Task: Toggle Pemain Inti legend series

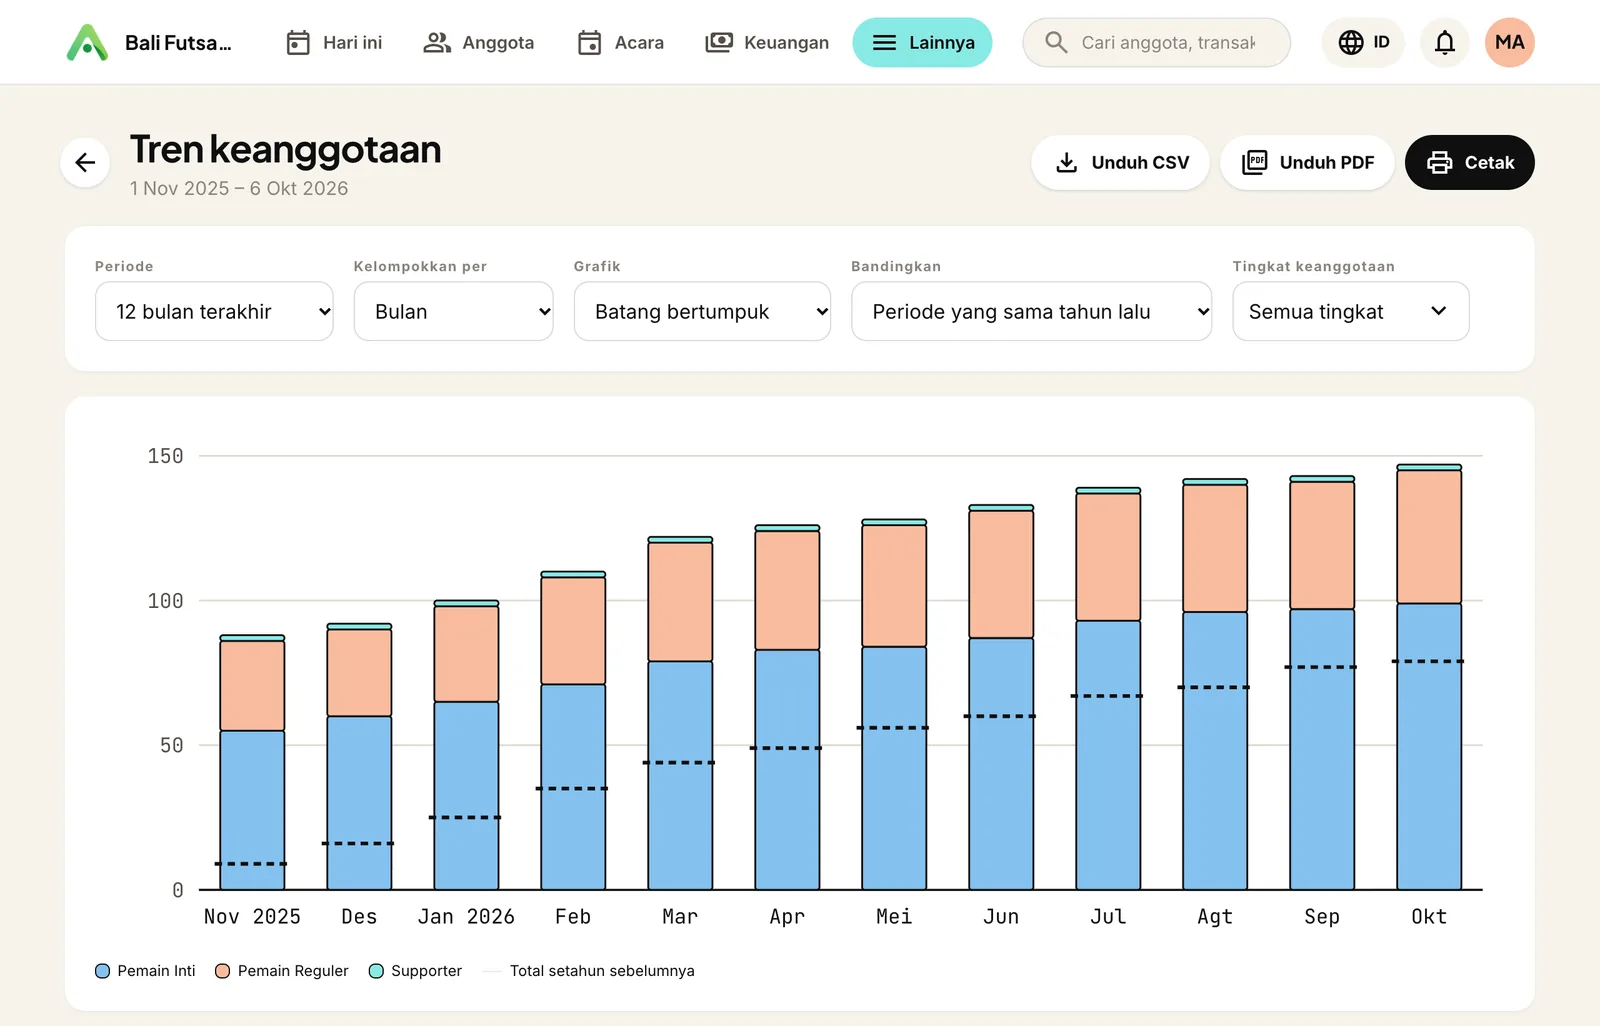Action: pos(145,971)
